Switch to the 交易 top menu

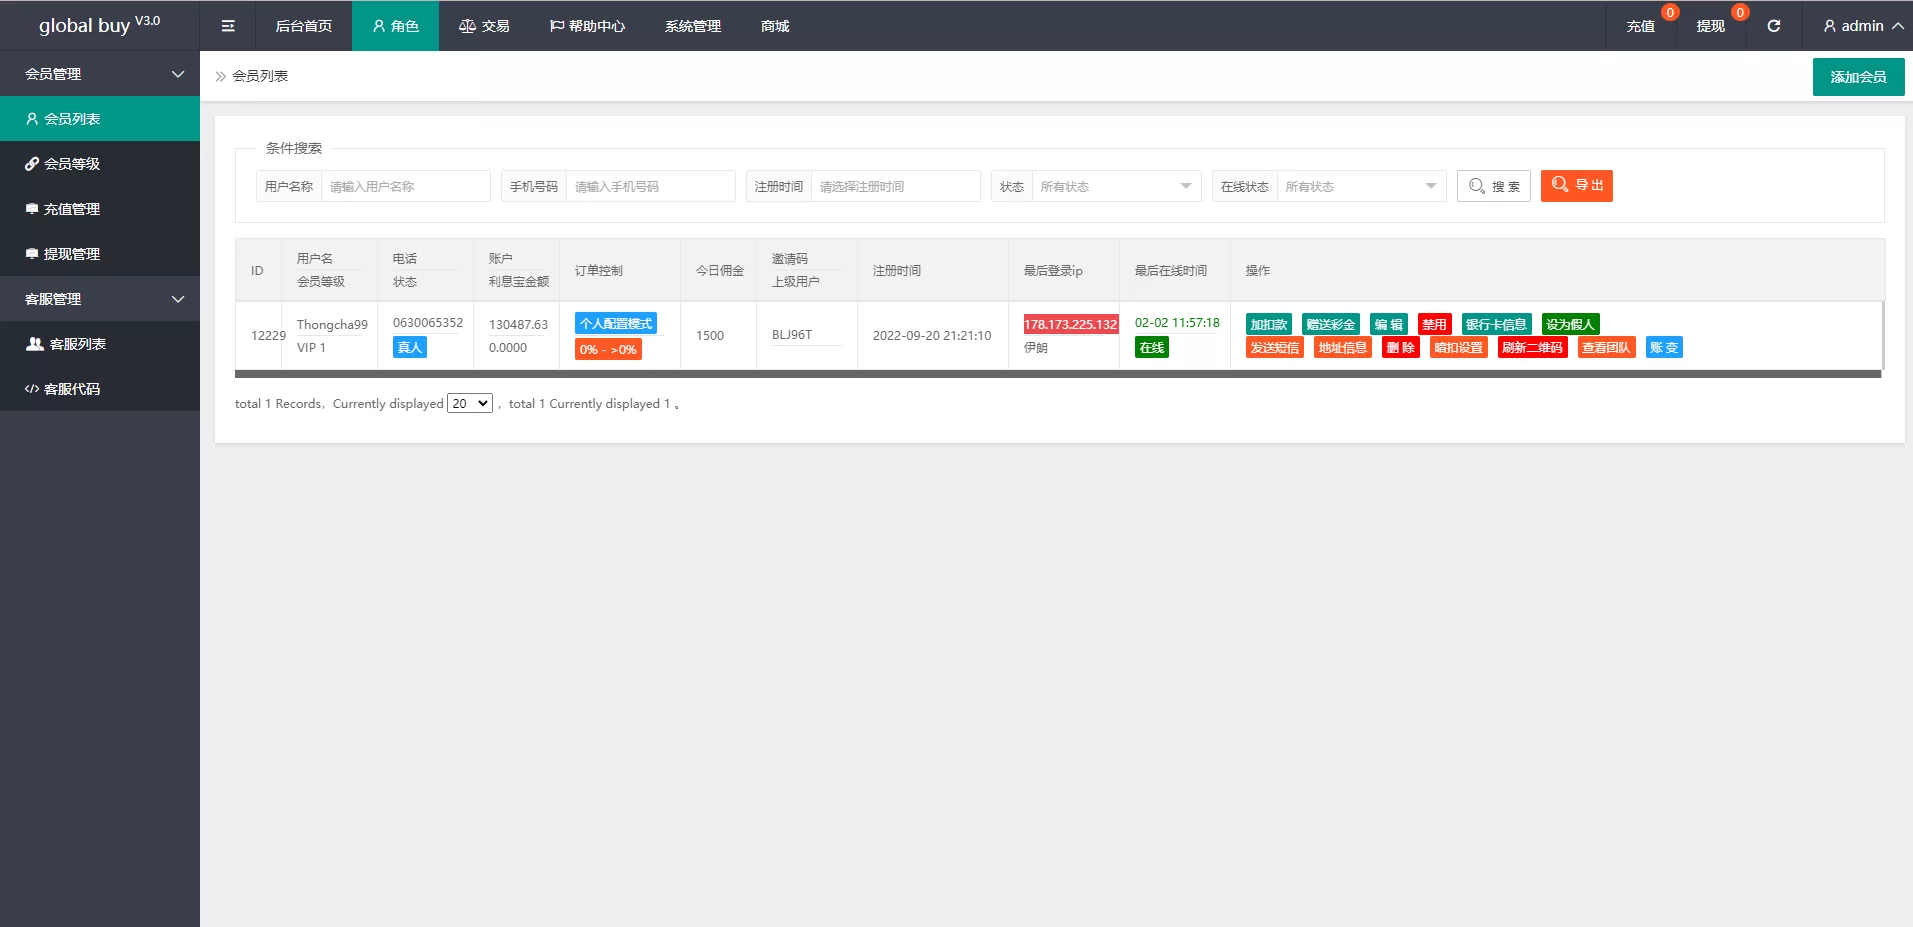coord(484,26)
